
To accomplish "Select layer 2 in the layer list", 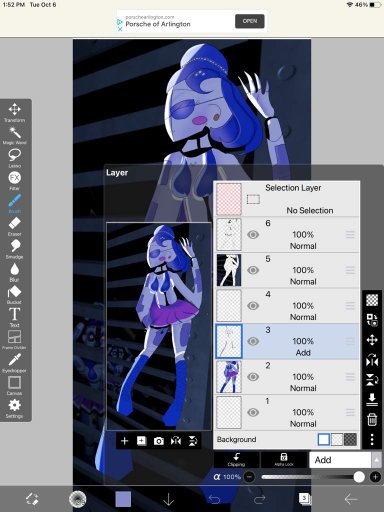I will (x=286, y=377).
